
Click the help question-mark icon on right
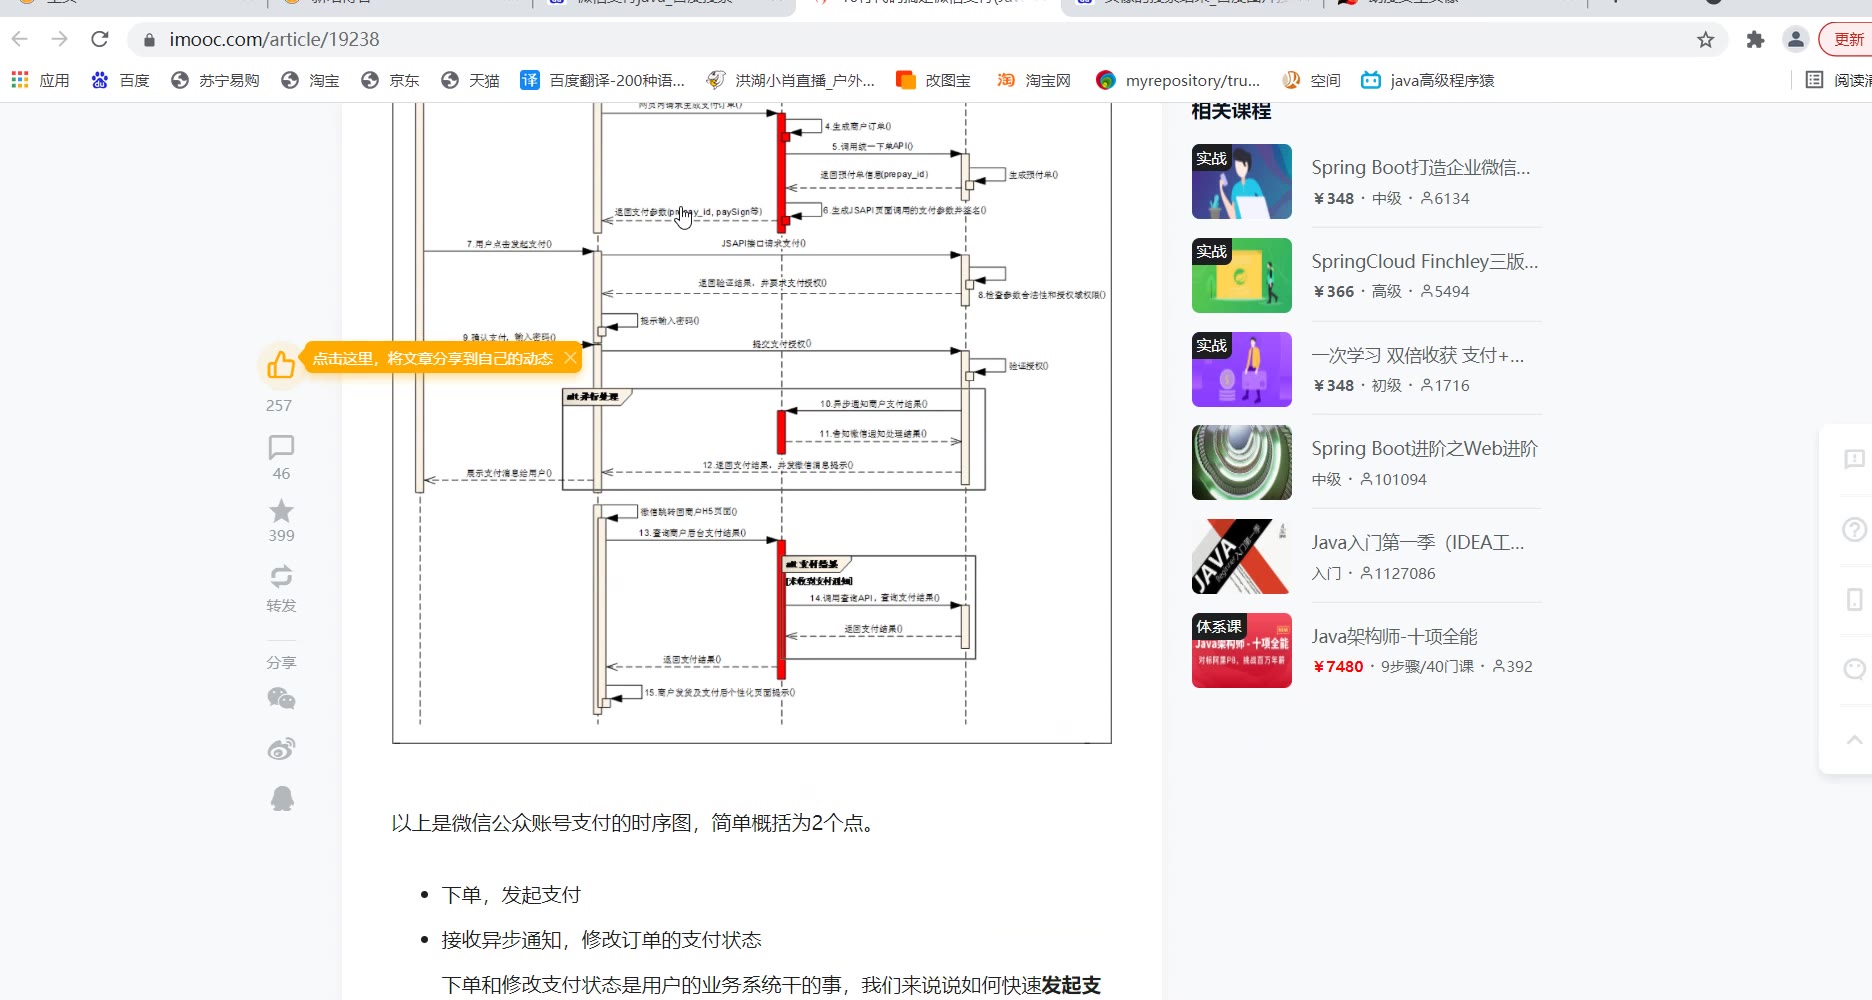pyautogui.click(x=1854, y=529)
